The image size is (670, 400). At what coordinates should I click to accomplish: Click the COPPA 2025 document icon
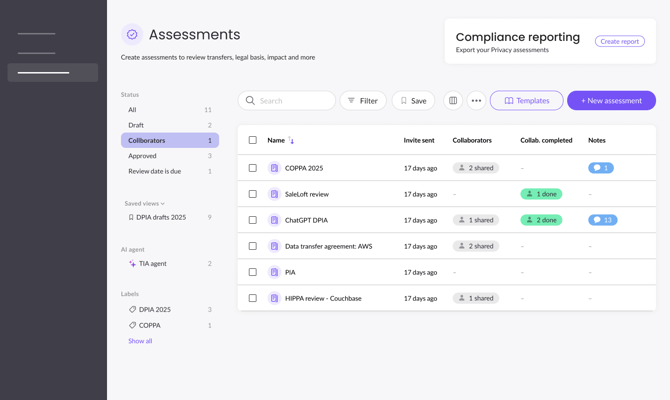point(274,168)
